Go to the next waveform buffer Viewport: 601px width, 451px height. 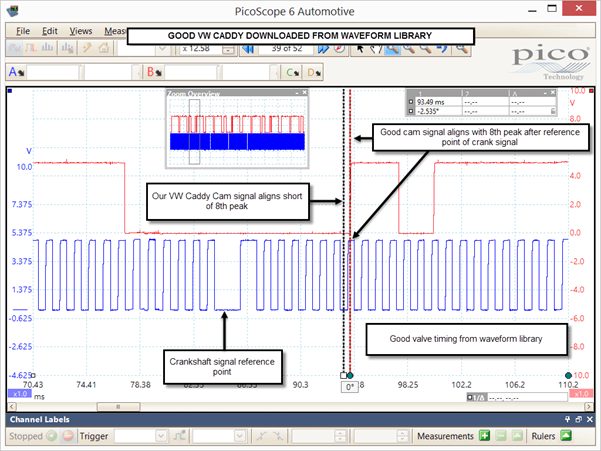323,49
